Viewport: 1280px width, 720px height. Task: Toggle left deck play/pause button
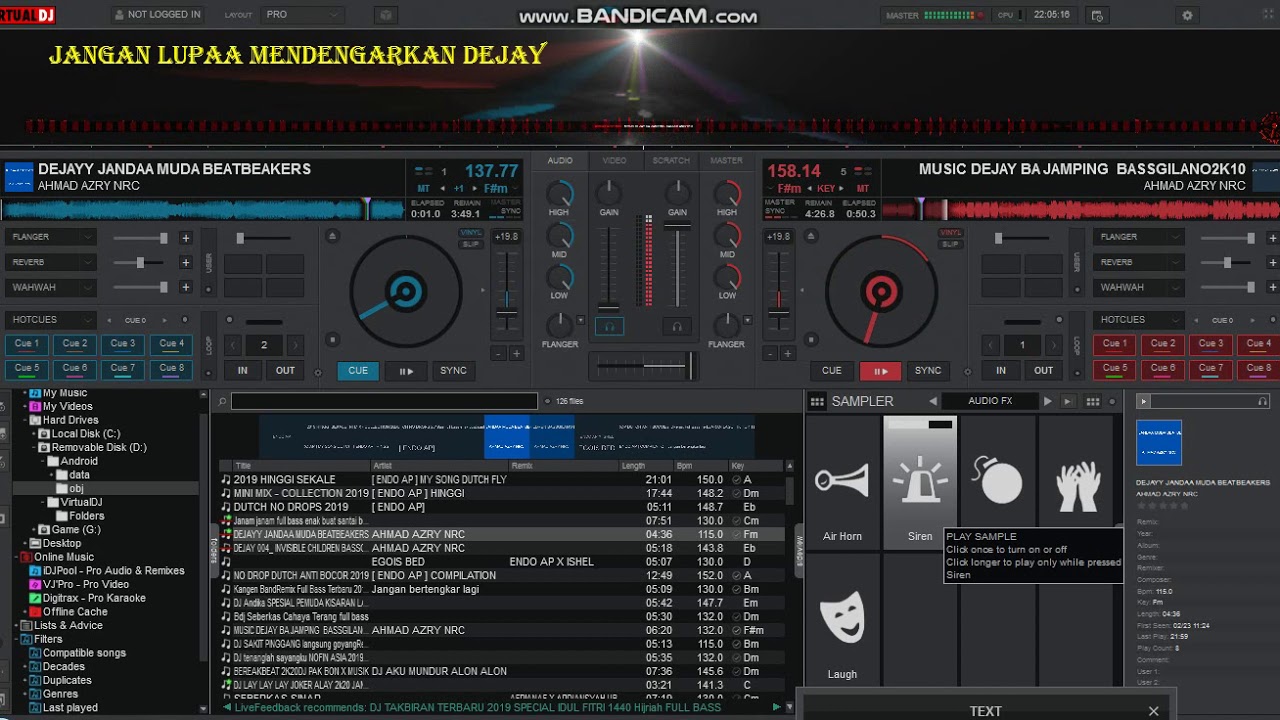click(x=406, y=371)
